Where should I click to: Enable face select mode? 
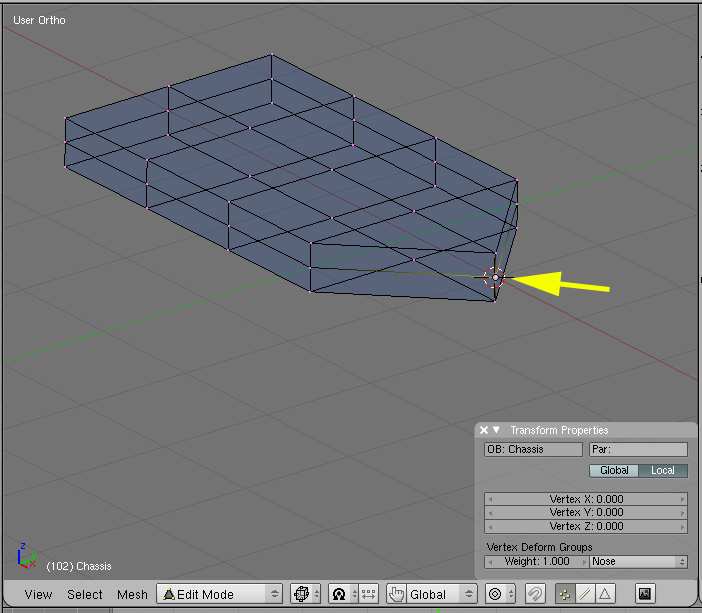pos(605,594)
